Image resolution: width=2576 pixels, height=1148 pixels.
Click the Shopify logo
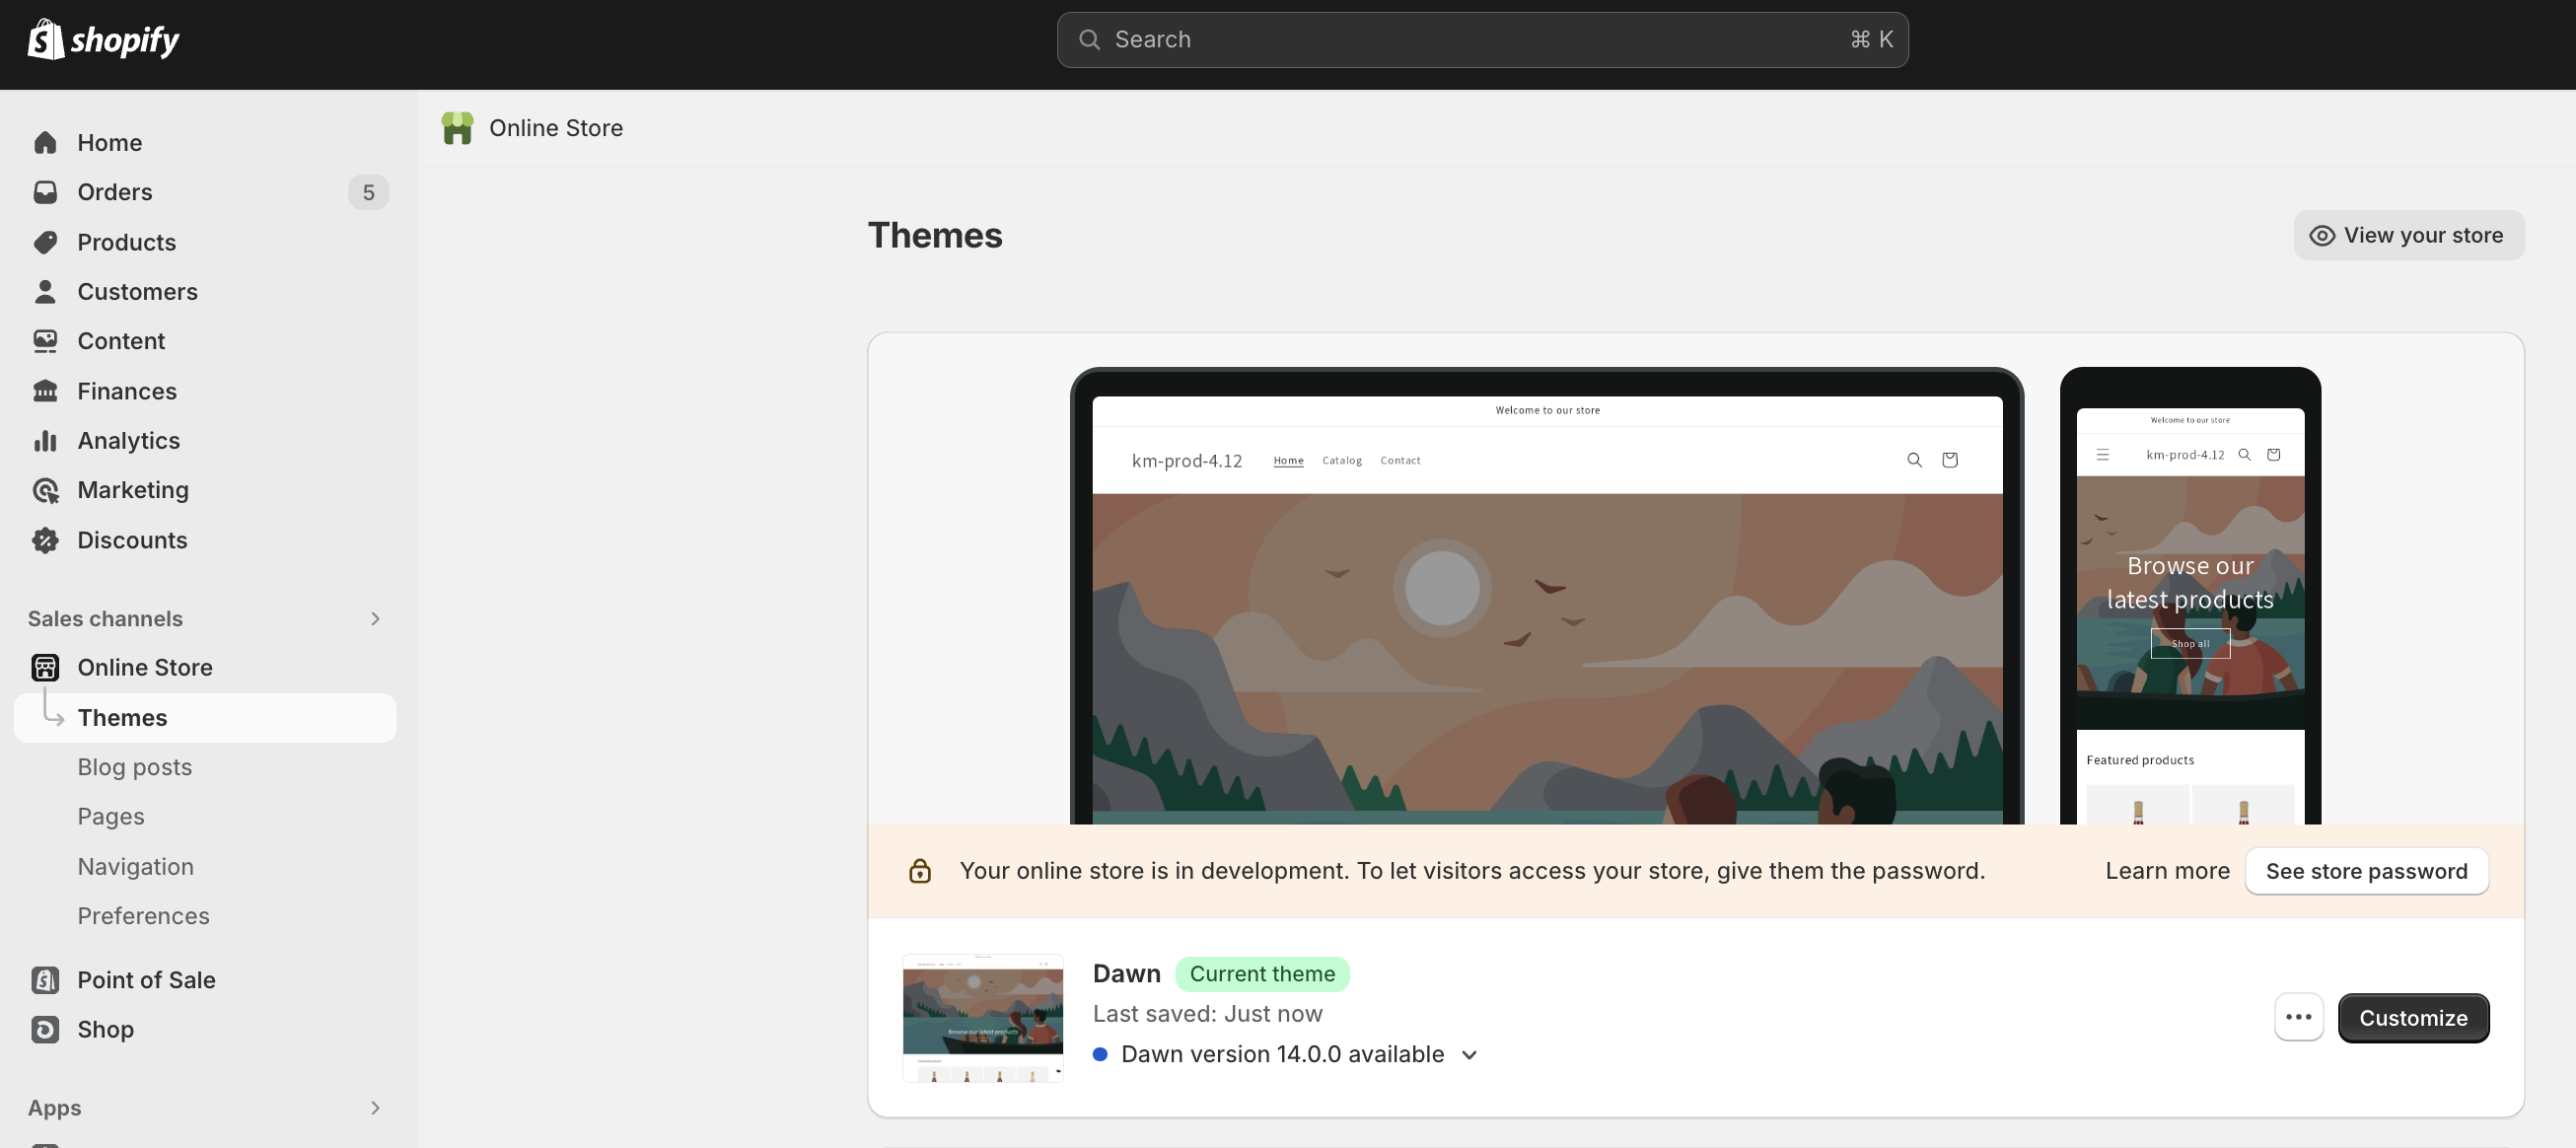[103, 40]
